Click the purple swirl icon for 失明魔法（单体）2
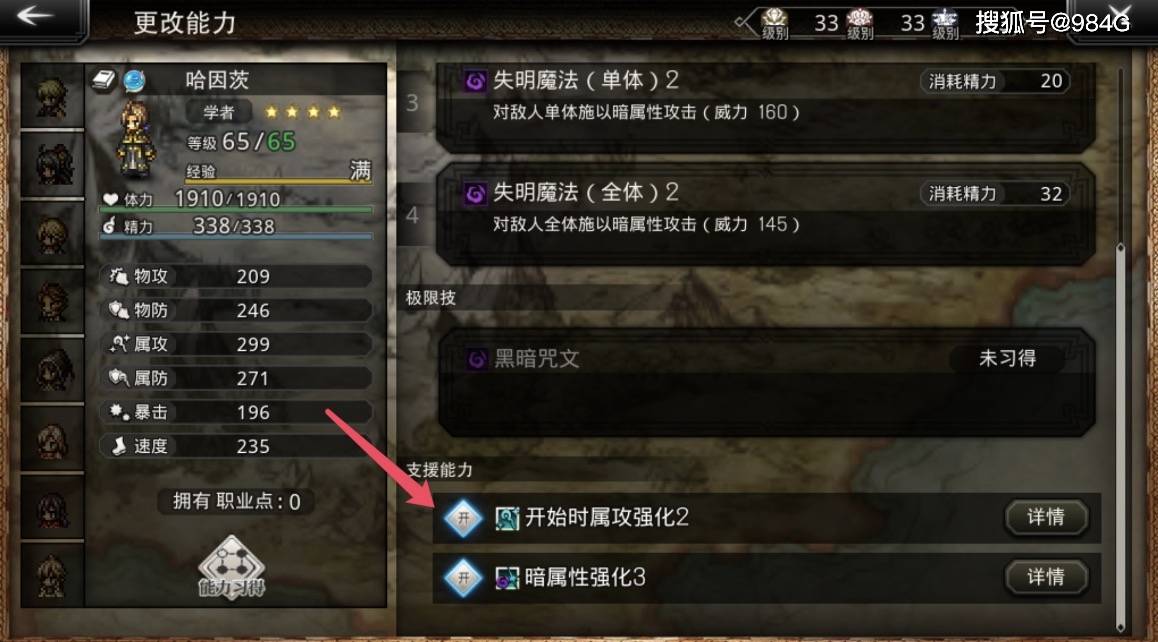Viewport: 1158px width, 642px height. [476, 81]
